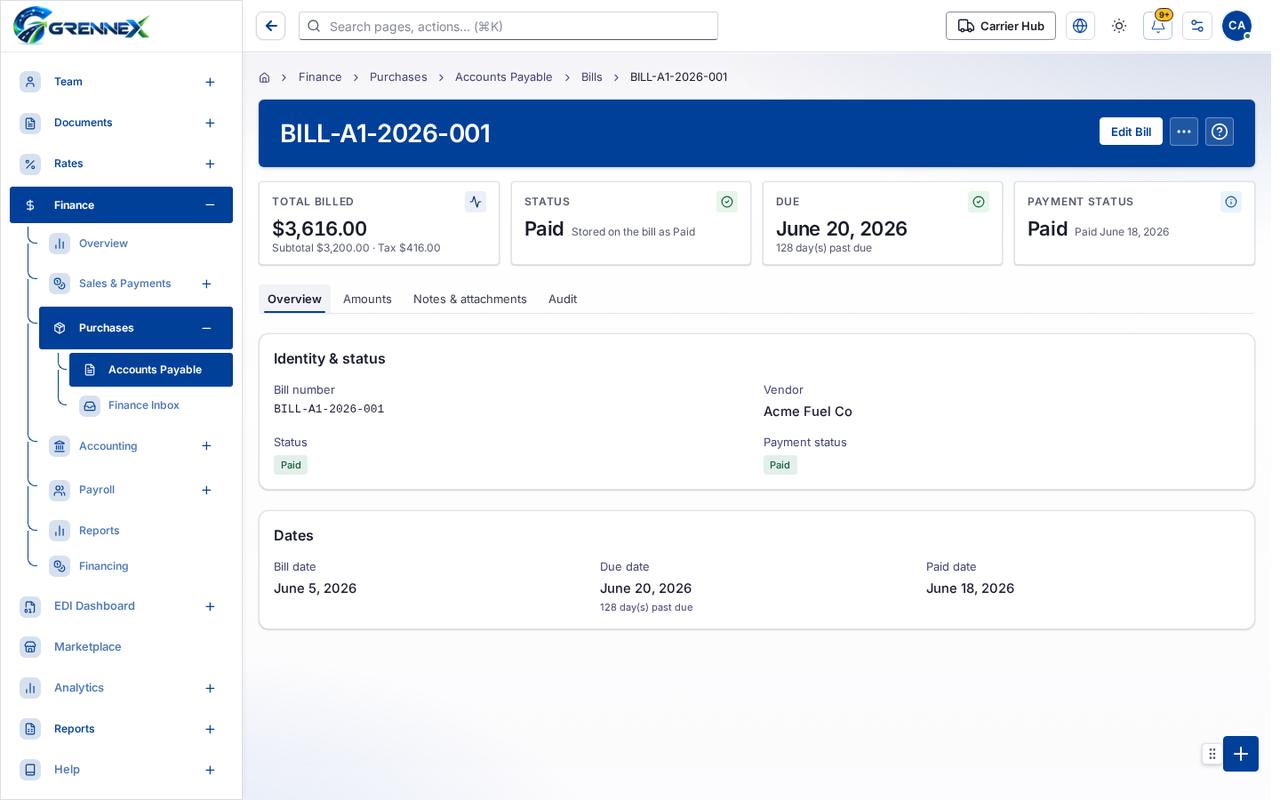Open the Carrier Hub button
Viewport: 1280px width, 800px height.
[1001, 26]
